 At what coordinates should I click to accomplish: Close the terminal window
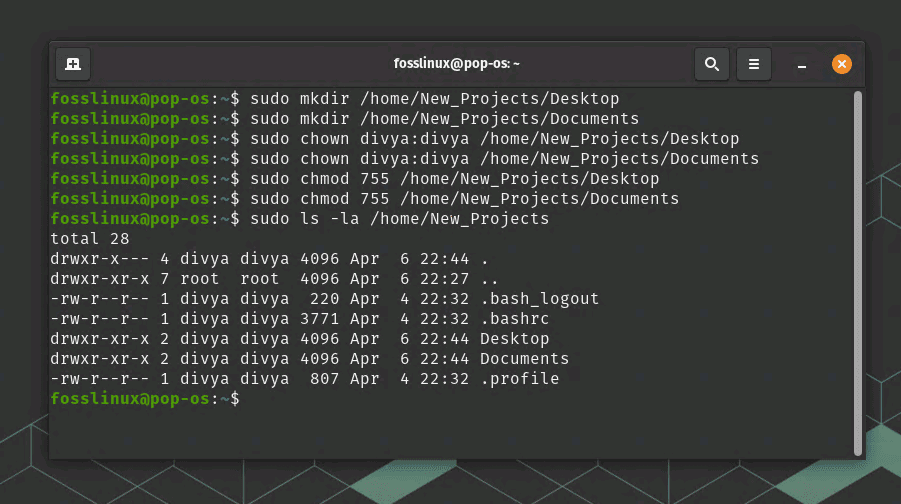pos(842,64)
